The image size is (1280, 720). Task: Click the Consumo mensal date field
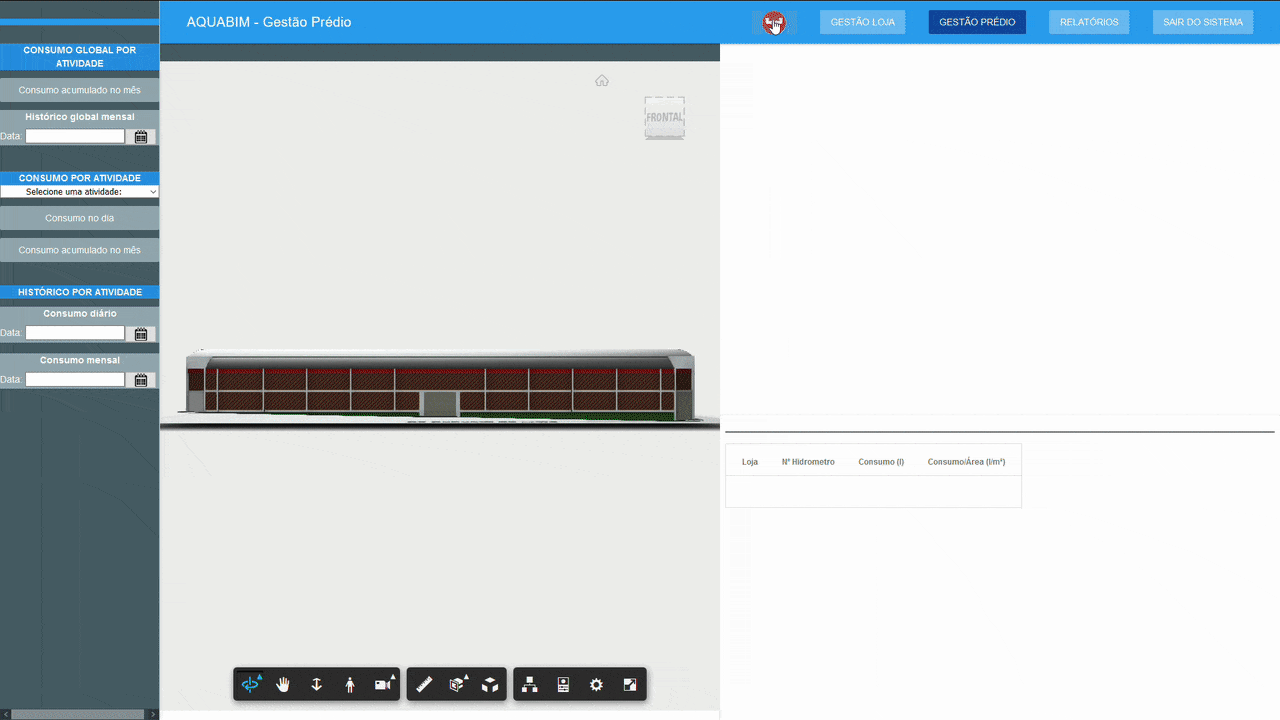tap(75, 380)
